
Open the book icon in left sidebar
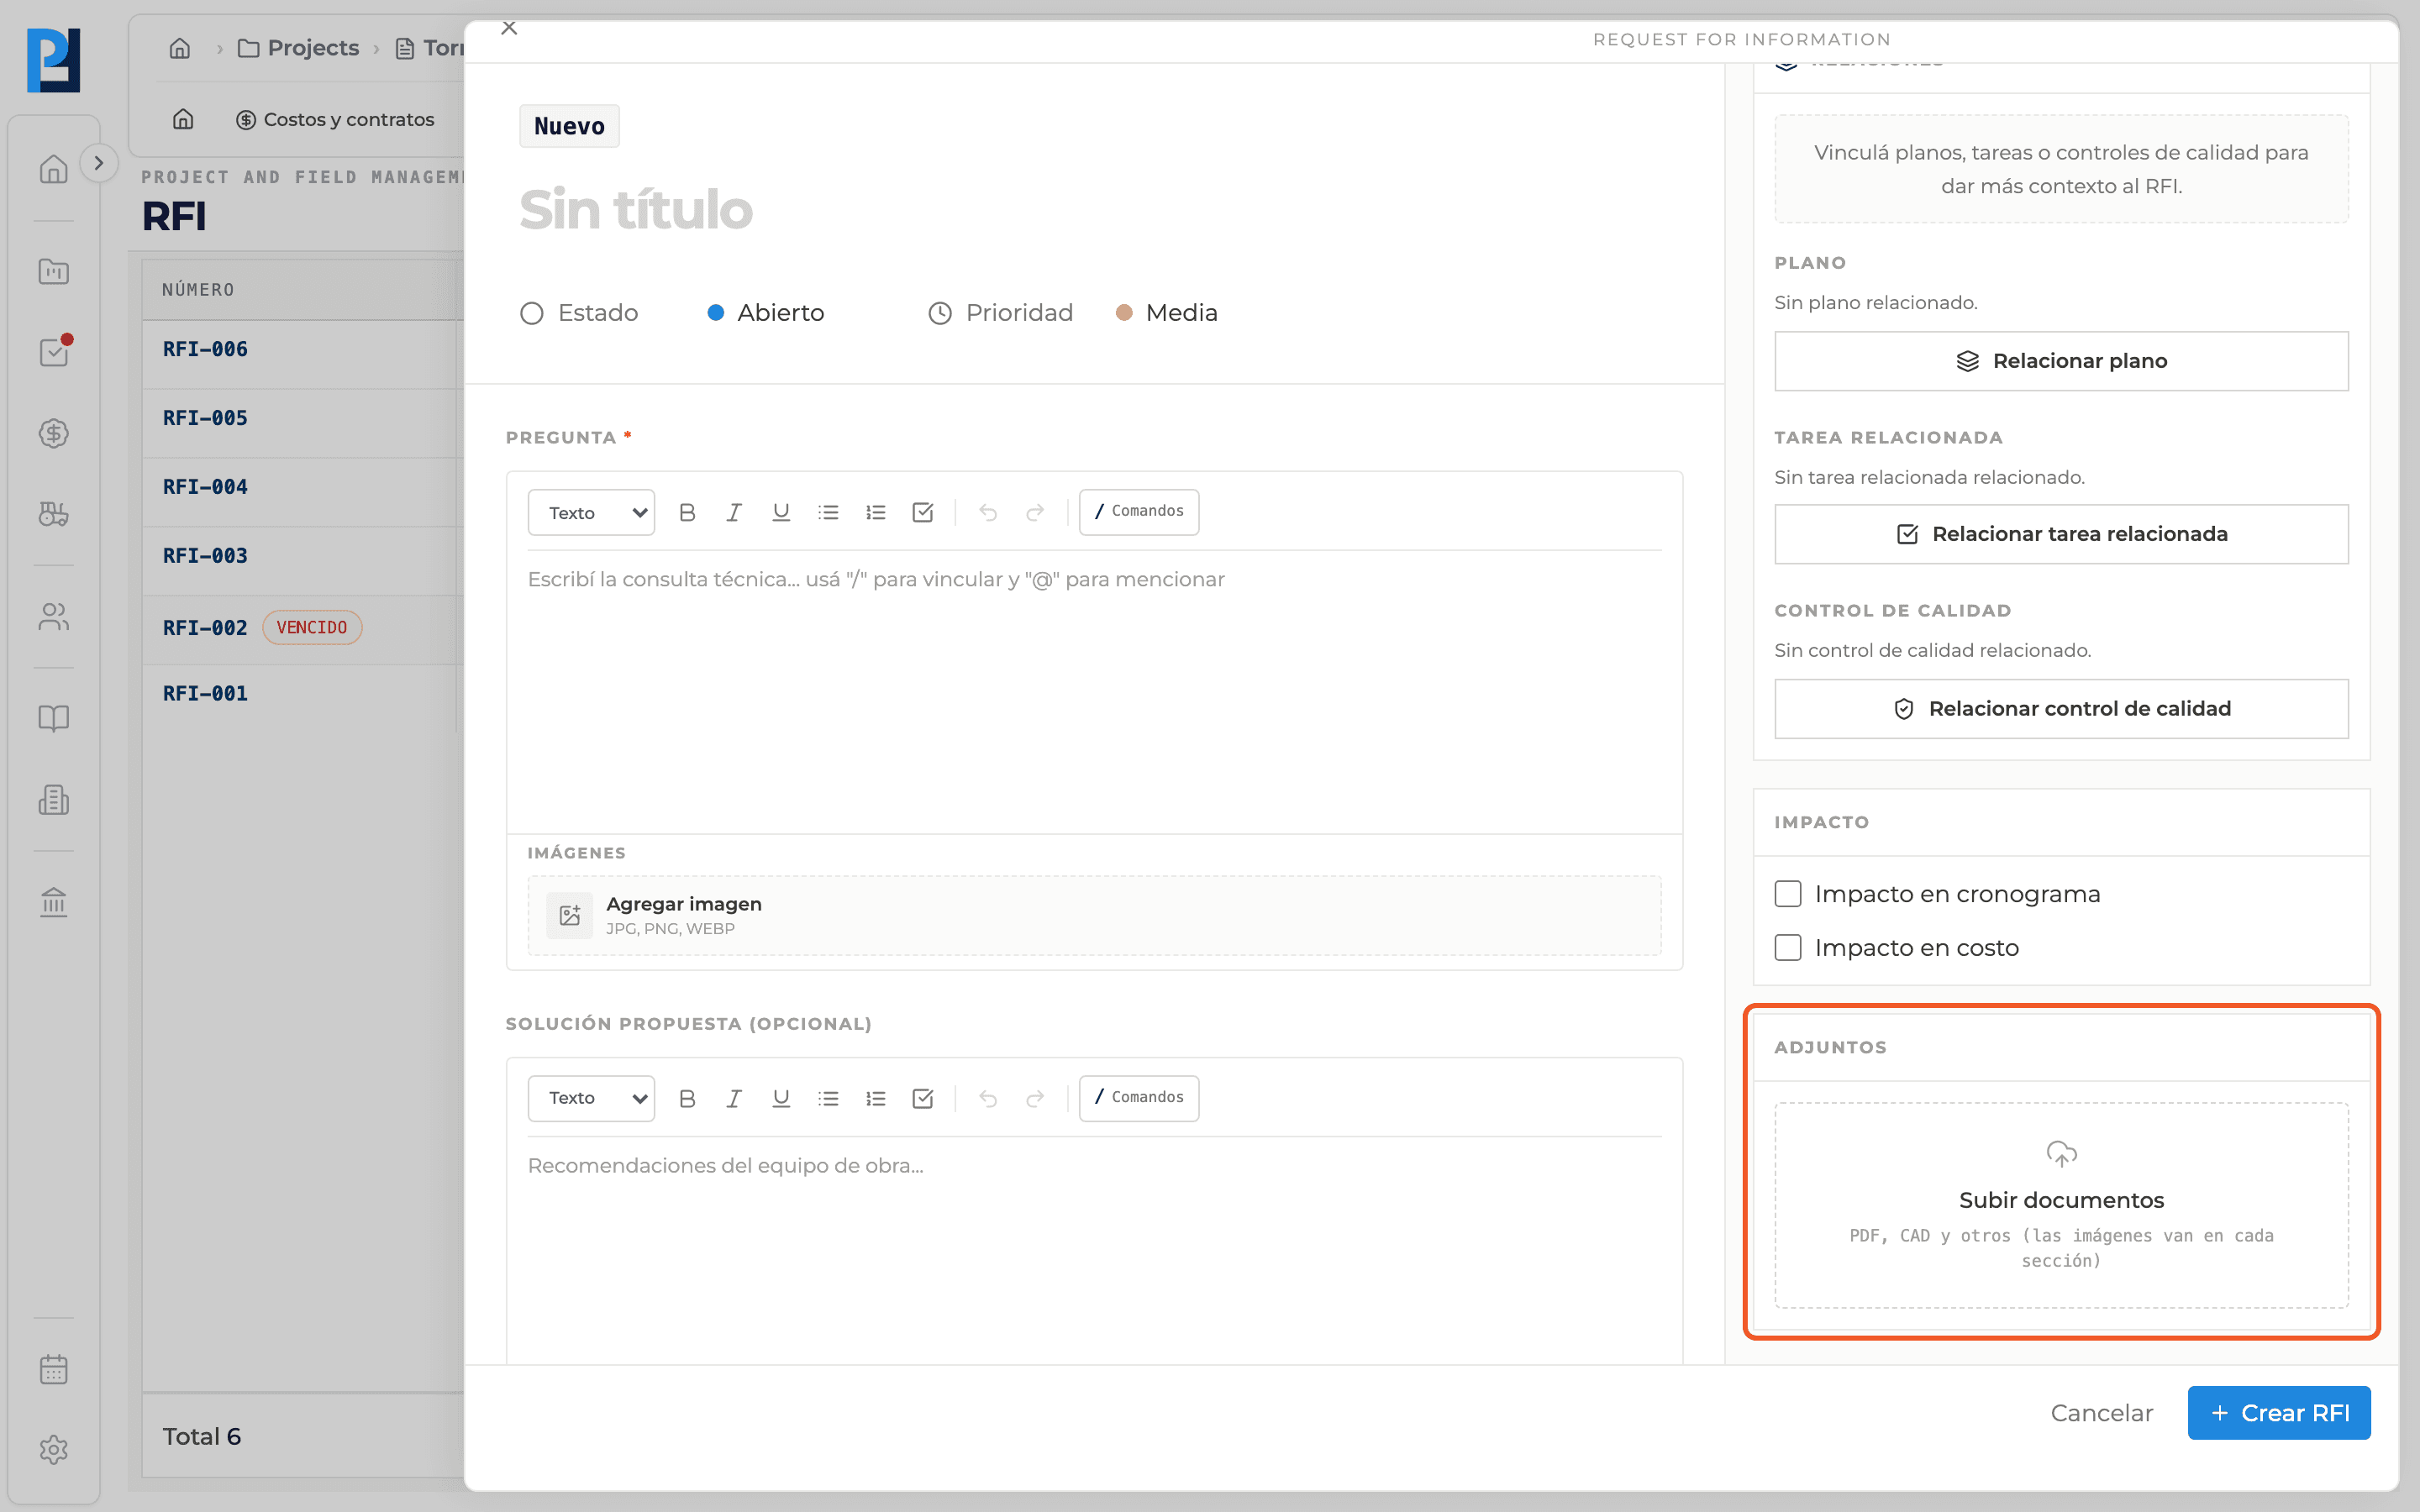point(54,718)
